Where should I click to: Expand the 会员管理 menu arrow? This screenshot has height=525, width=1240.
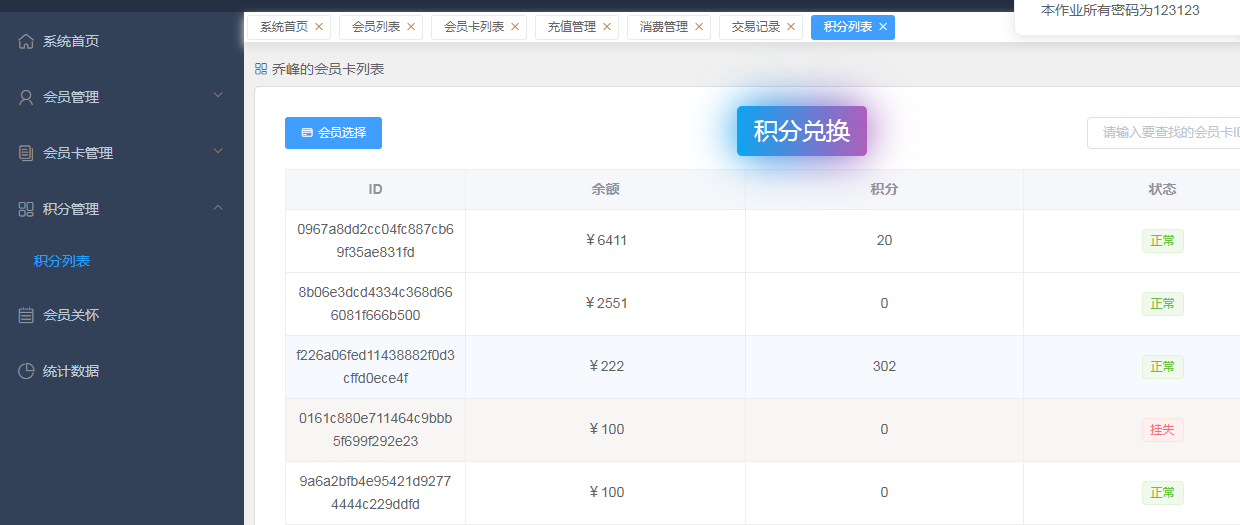pos(218,96)
